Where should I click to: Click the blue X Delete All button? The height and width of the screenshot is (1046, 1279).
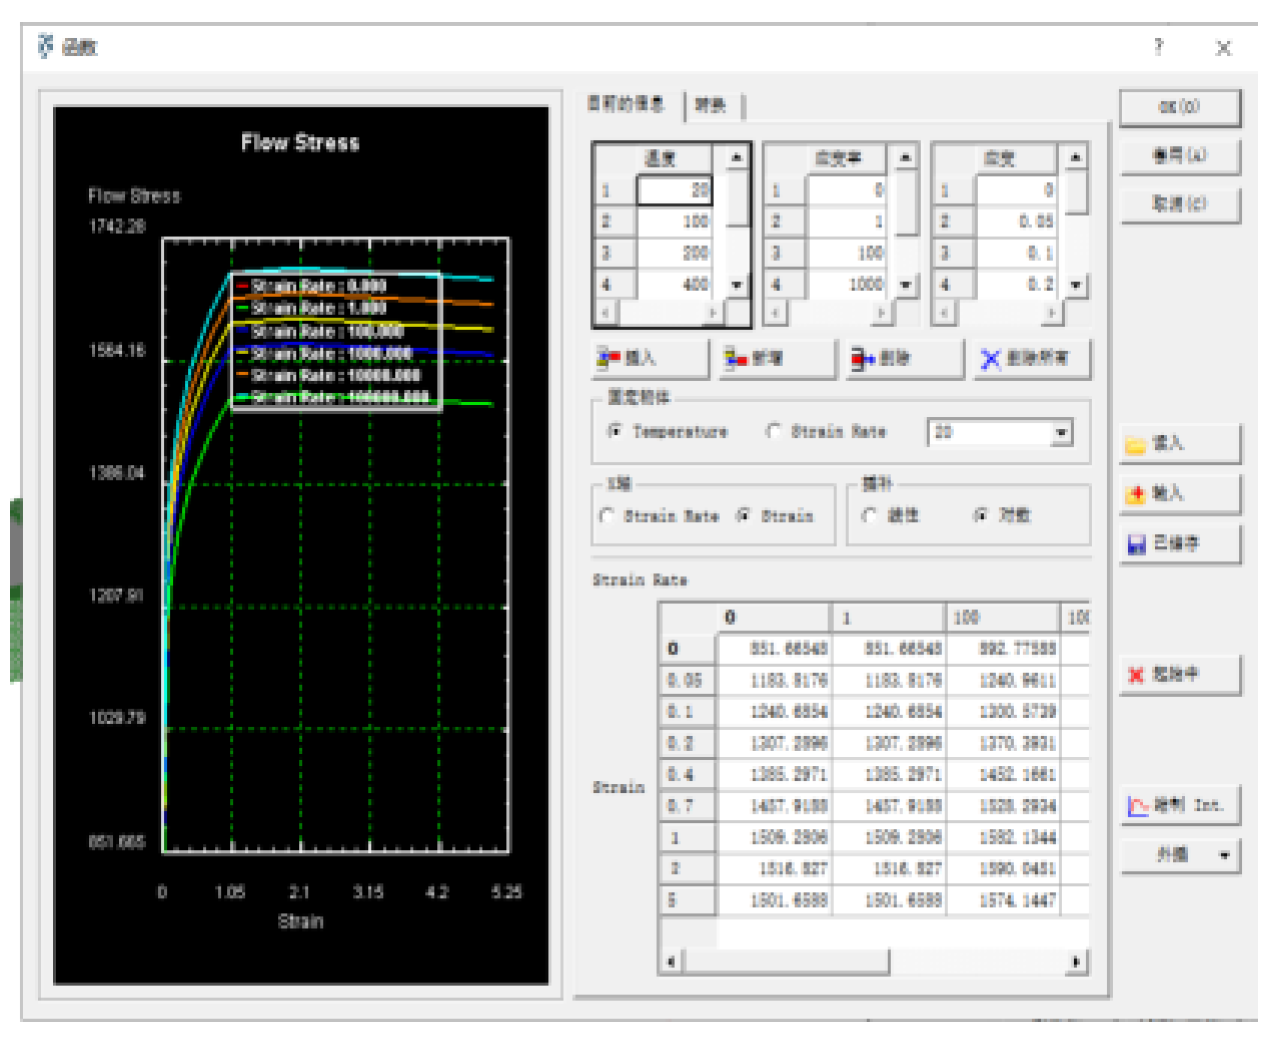(1031, 358)
